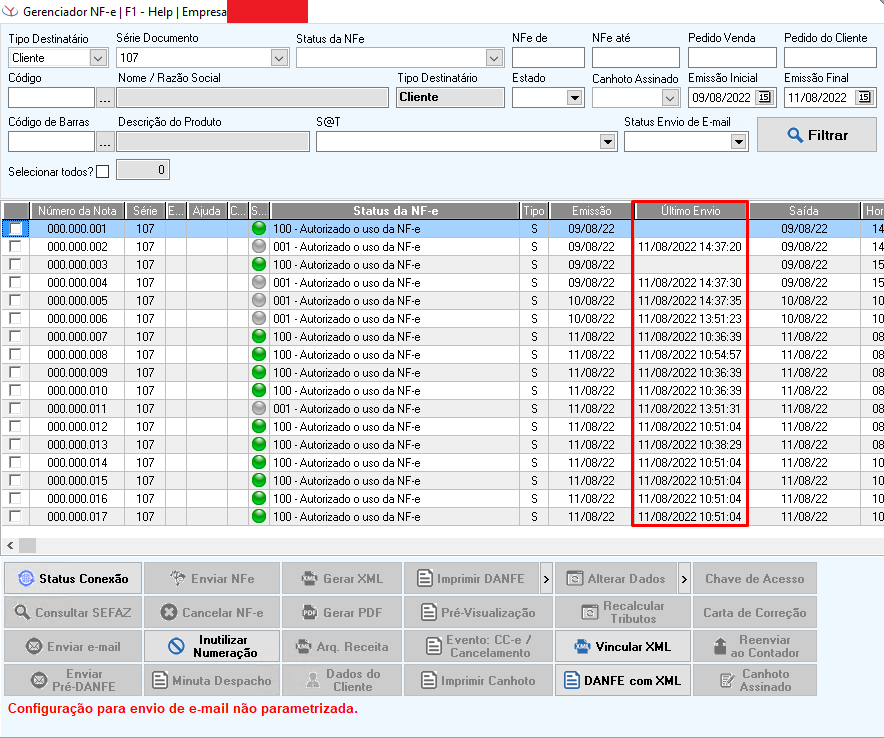
Task: Click green status icon of nota 000.000.001
Action: click(x=259, y=229)
